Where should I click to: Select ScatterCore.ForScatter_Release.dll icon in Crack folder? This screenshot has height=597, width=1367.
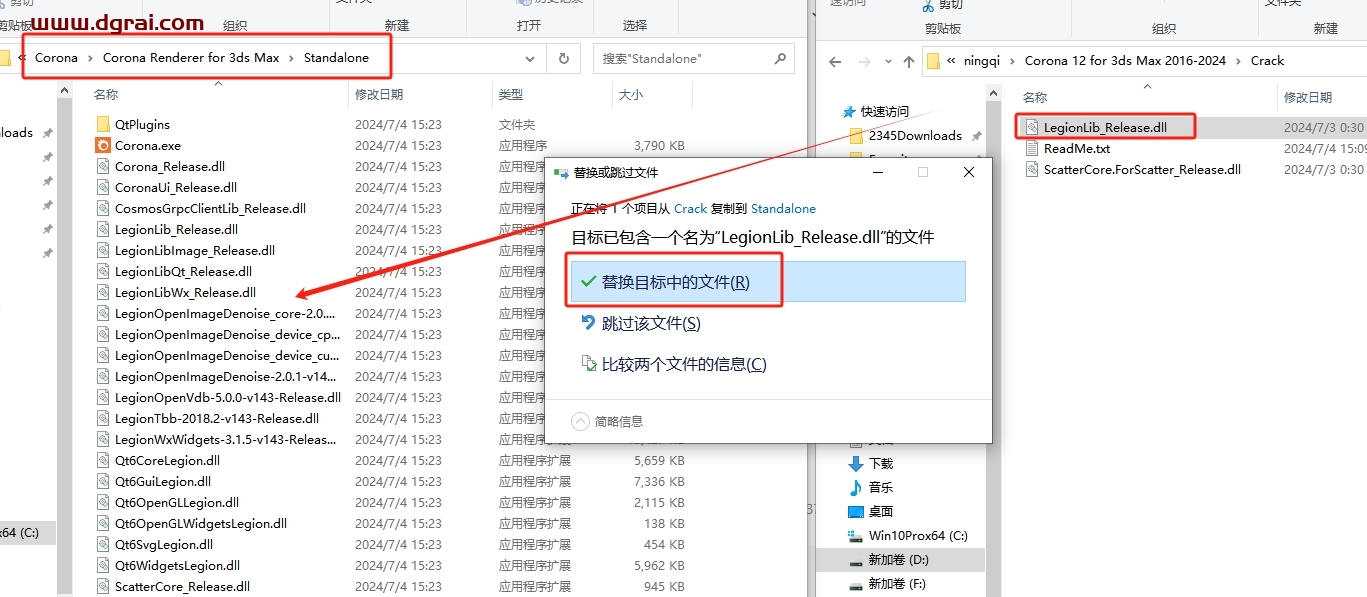pyautogui.click(x=1034, y=169)
